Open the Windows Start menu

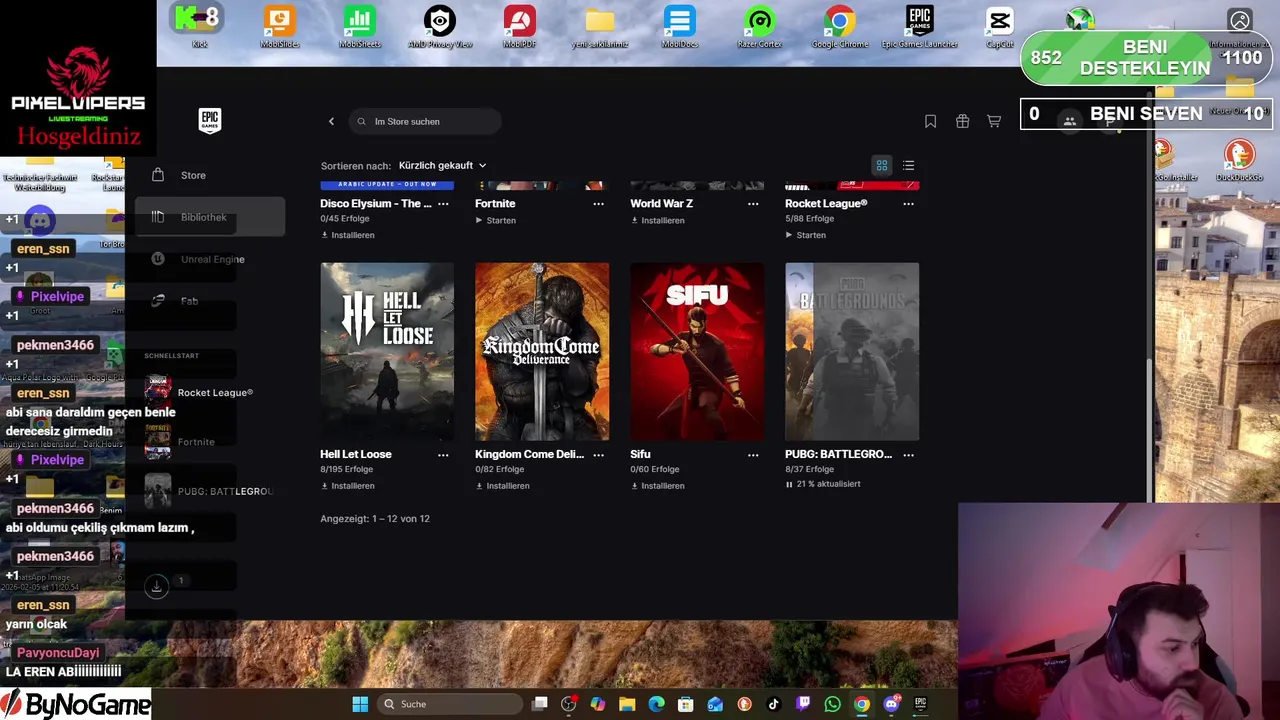pos(360,704)
